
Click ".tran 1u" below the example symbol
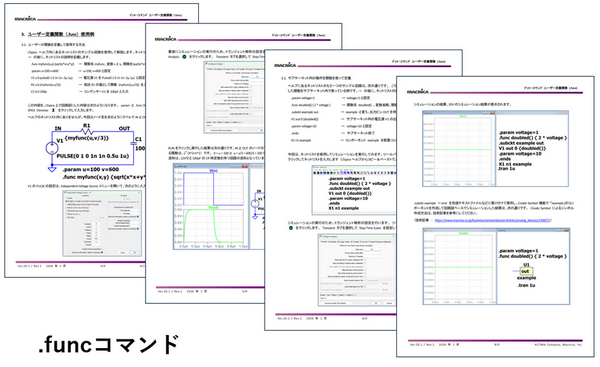click(527, 285)
